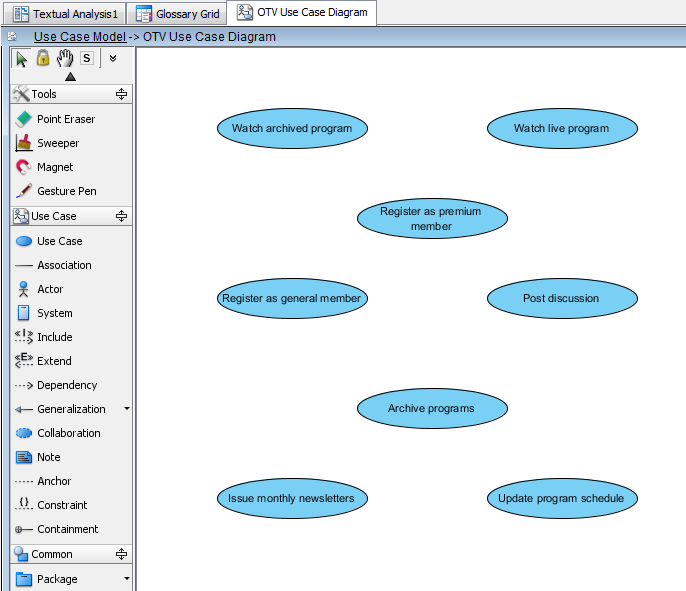The width and height of the screenshot is (686, 591).
Task: Toggle the padlock lock tool
Action: point(43,58)
